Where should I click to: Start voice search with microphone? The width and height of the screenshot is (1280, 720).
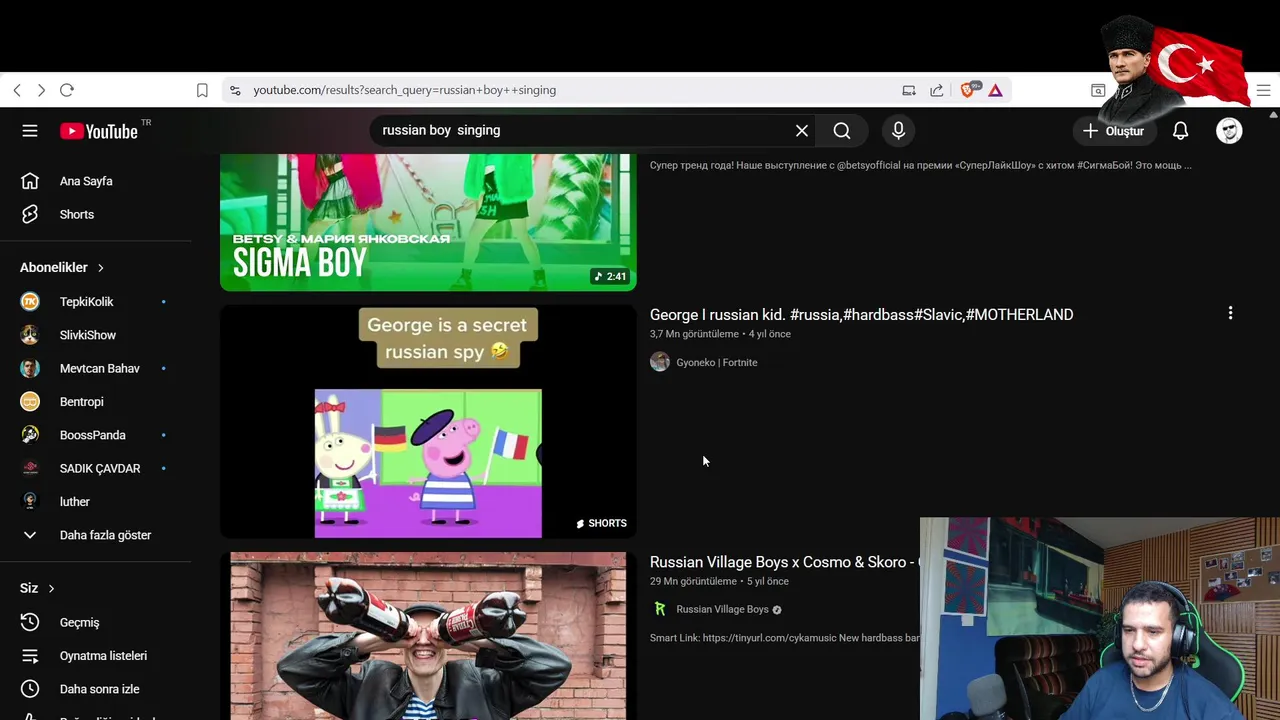click(898, 131)
